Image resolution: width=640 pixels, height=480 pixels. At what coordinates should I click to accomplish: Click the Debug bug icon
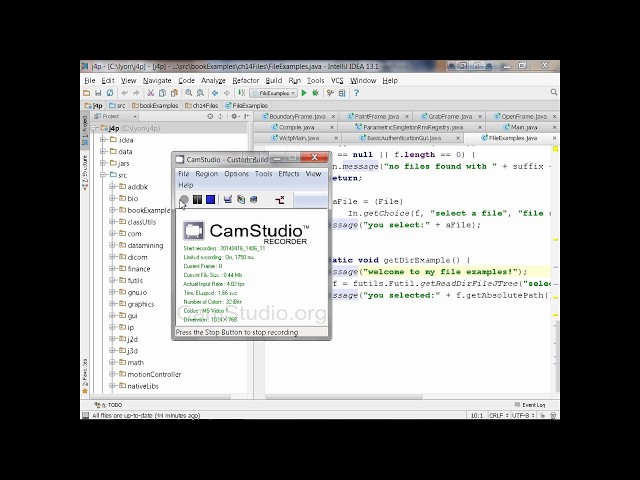pos(316,93)
